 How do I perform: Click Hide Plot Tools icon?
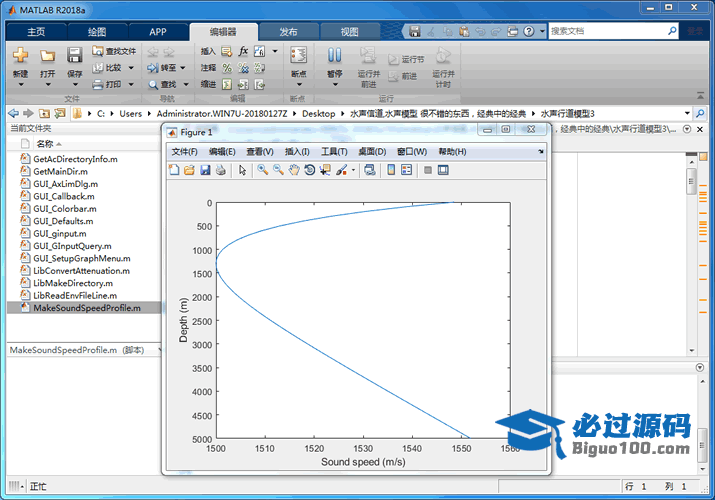click(x=428, y=170)
